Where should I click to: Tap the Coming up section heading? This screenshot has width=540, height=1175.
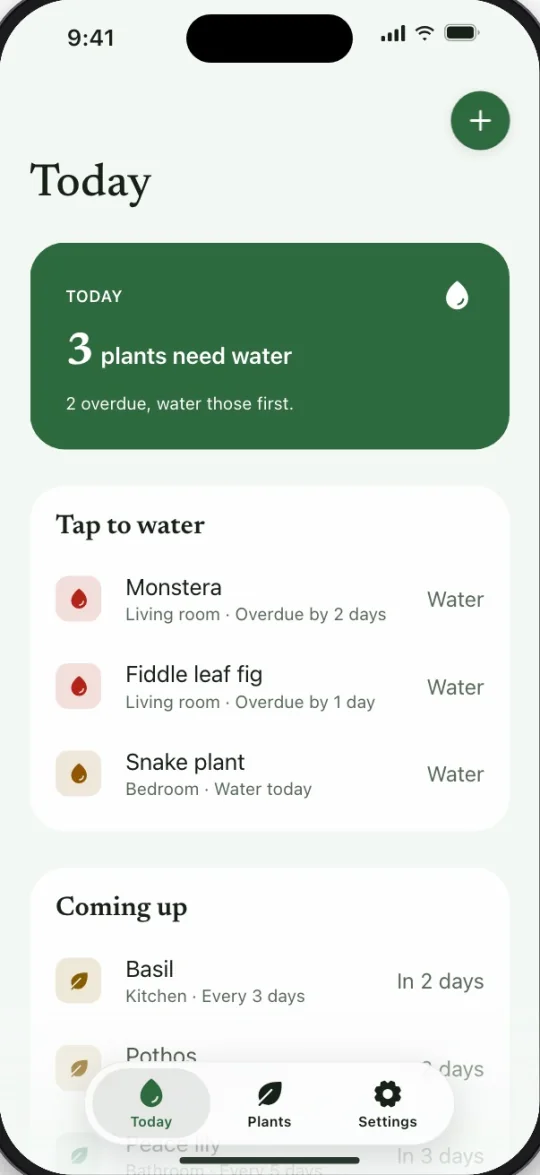point(121,907)
